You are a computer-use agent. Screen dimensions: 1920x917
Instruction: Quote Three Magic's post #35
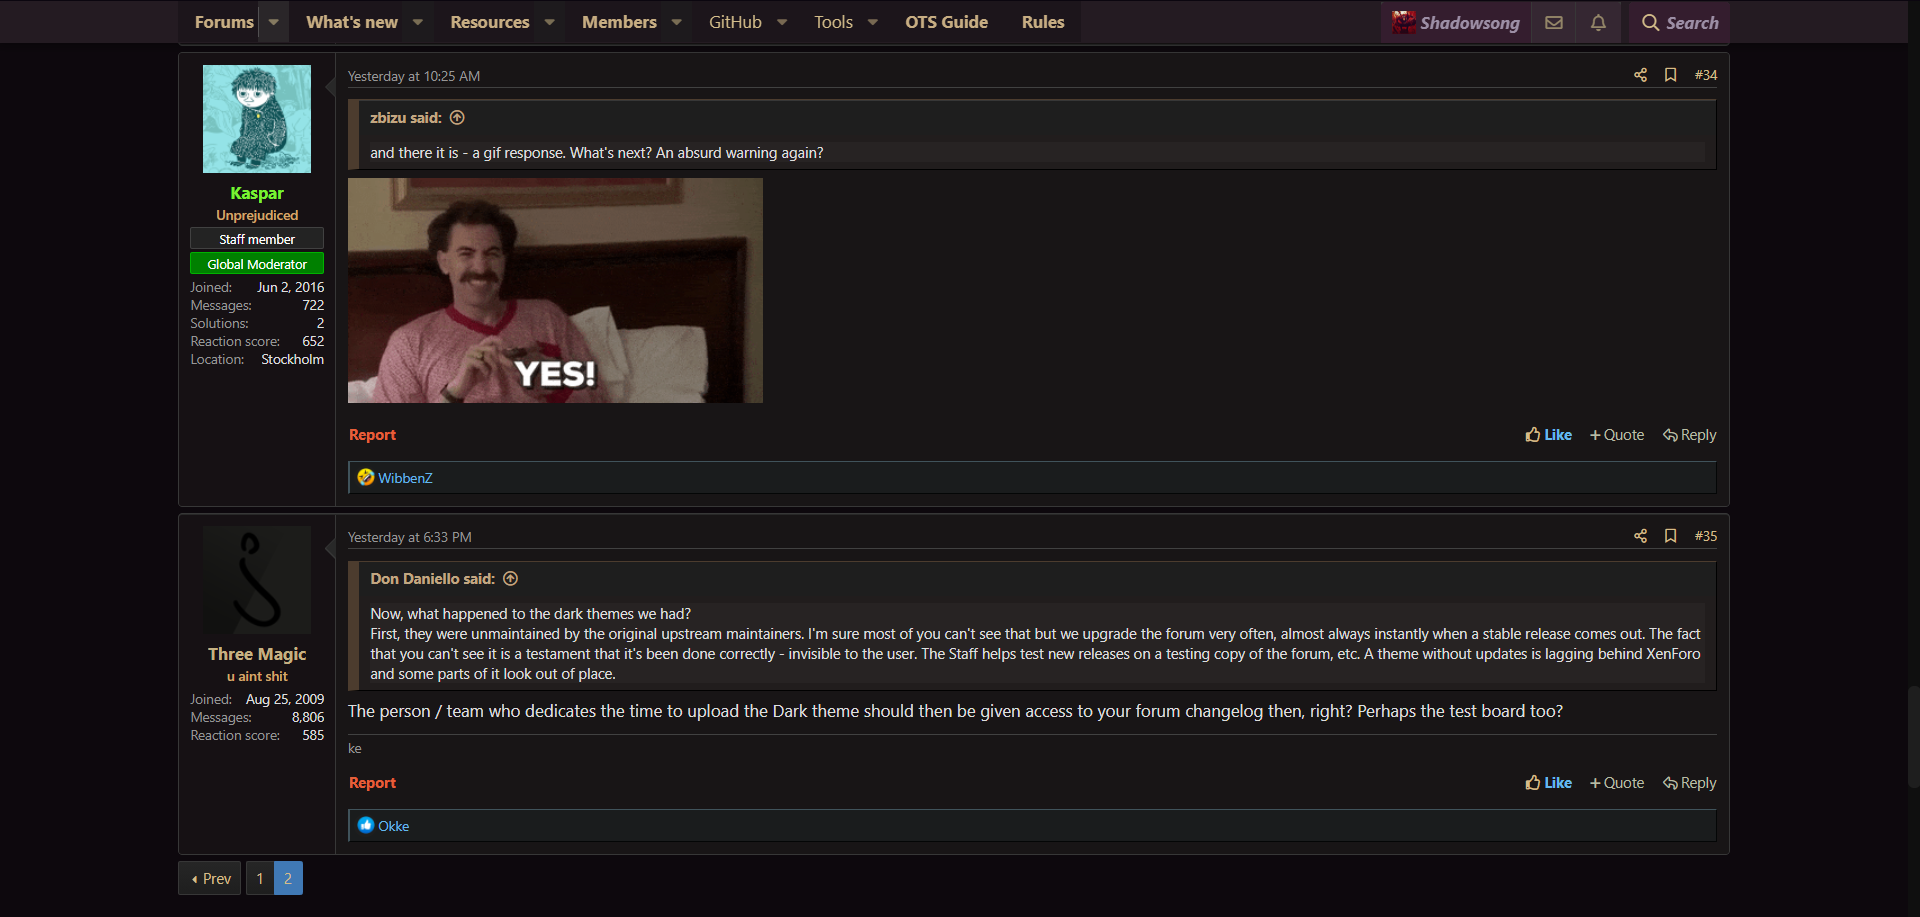click(x=1617, y=783)
